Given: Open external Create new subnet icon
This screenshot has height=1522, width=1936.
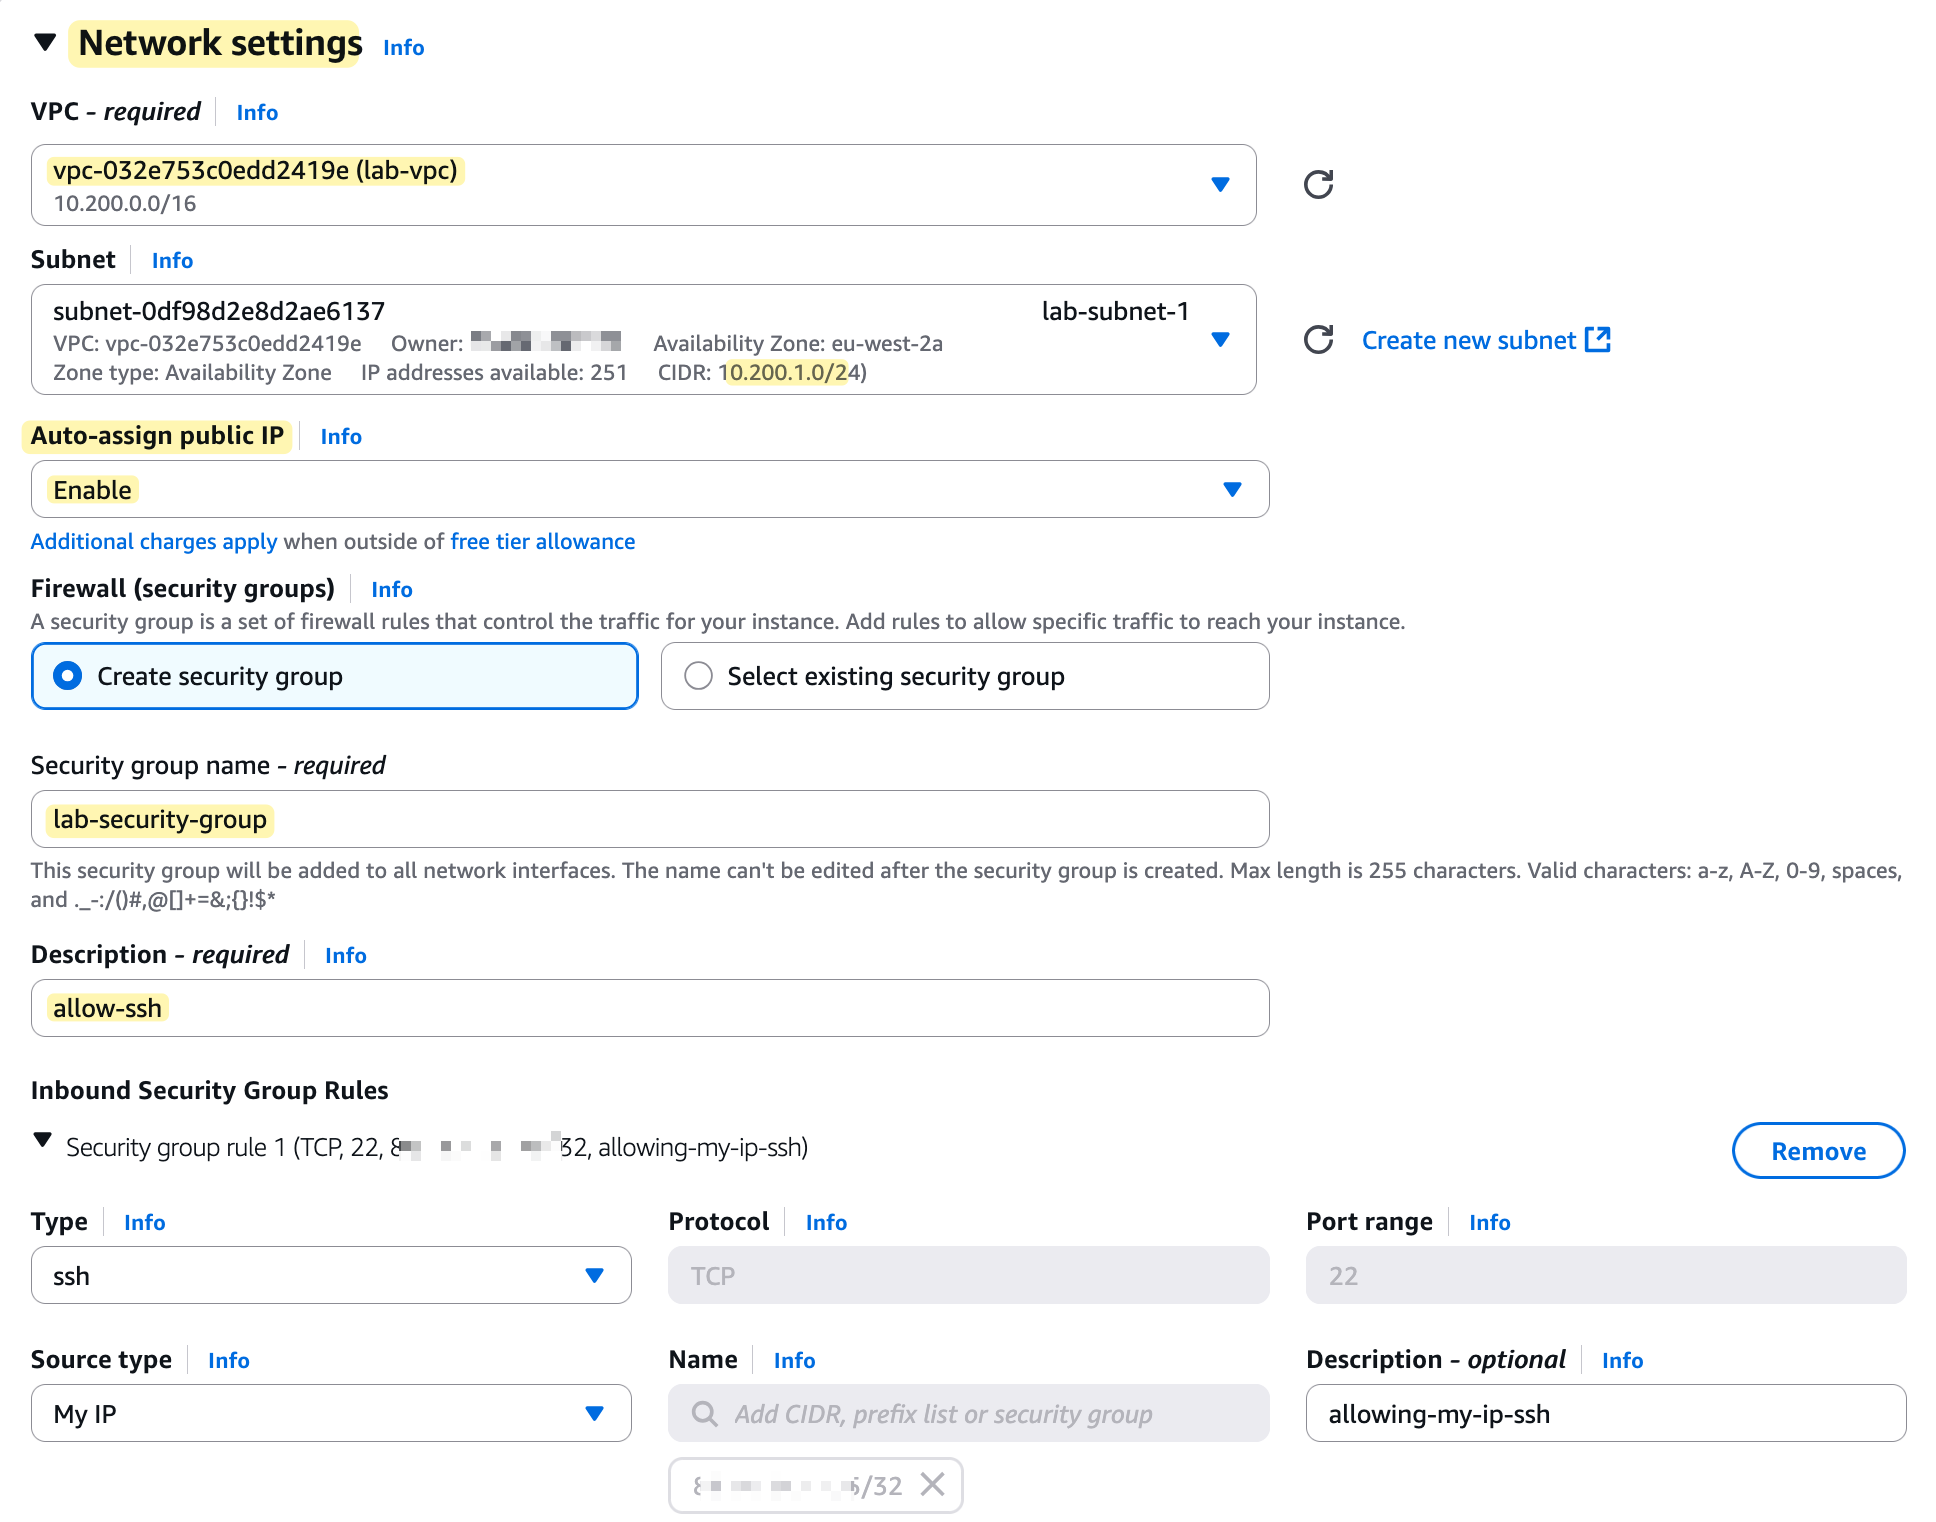Looking at the screenshot, I should click(x=1598, y=340).
